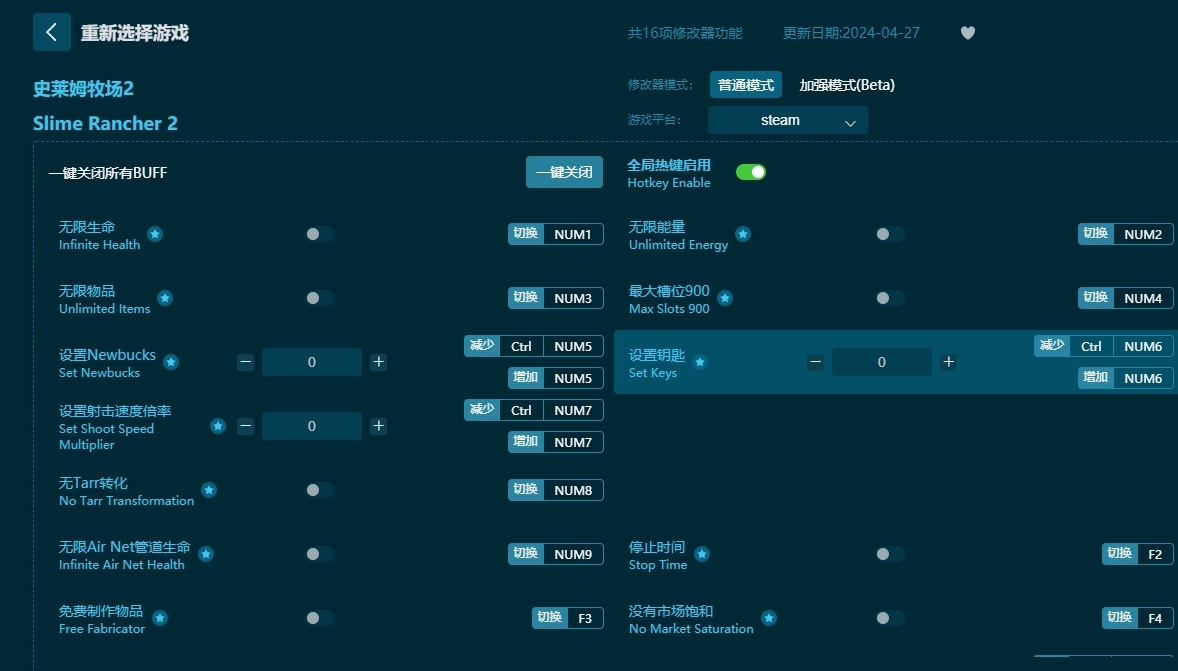The image size is (1178, 671).
Task: Click the back arrow to reselect game
Action: point(51,31)
